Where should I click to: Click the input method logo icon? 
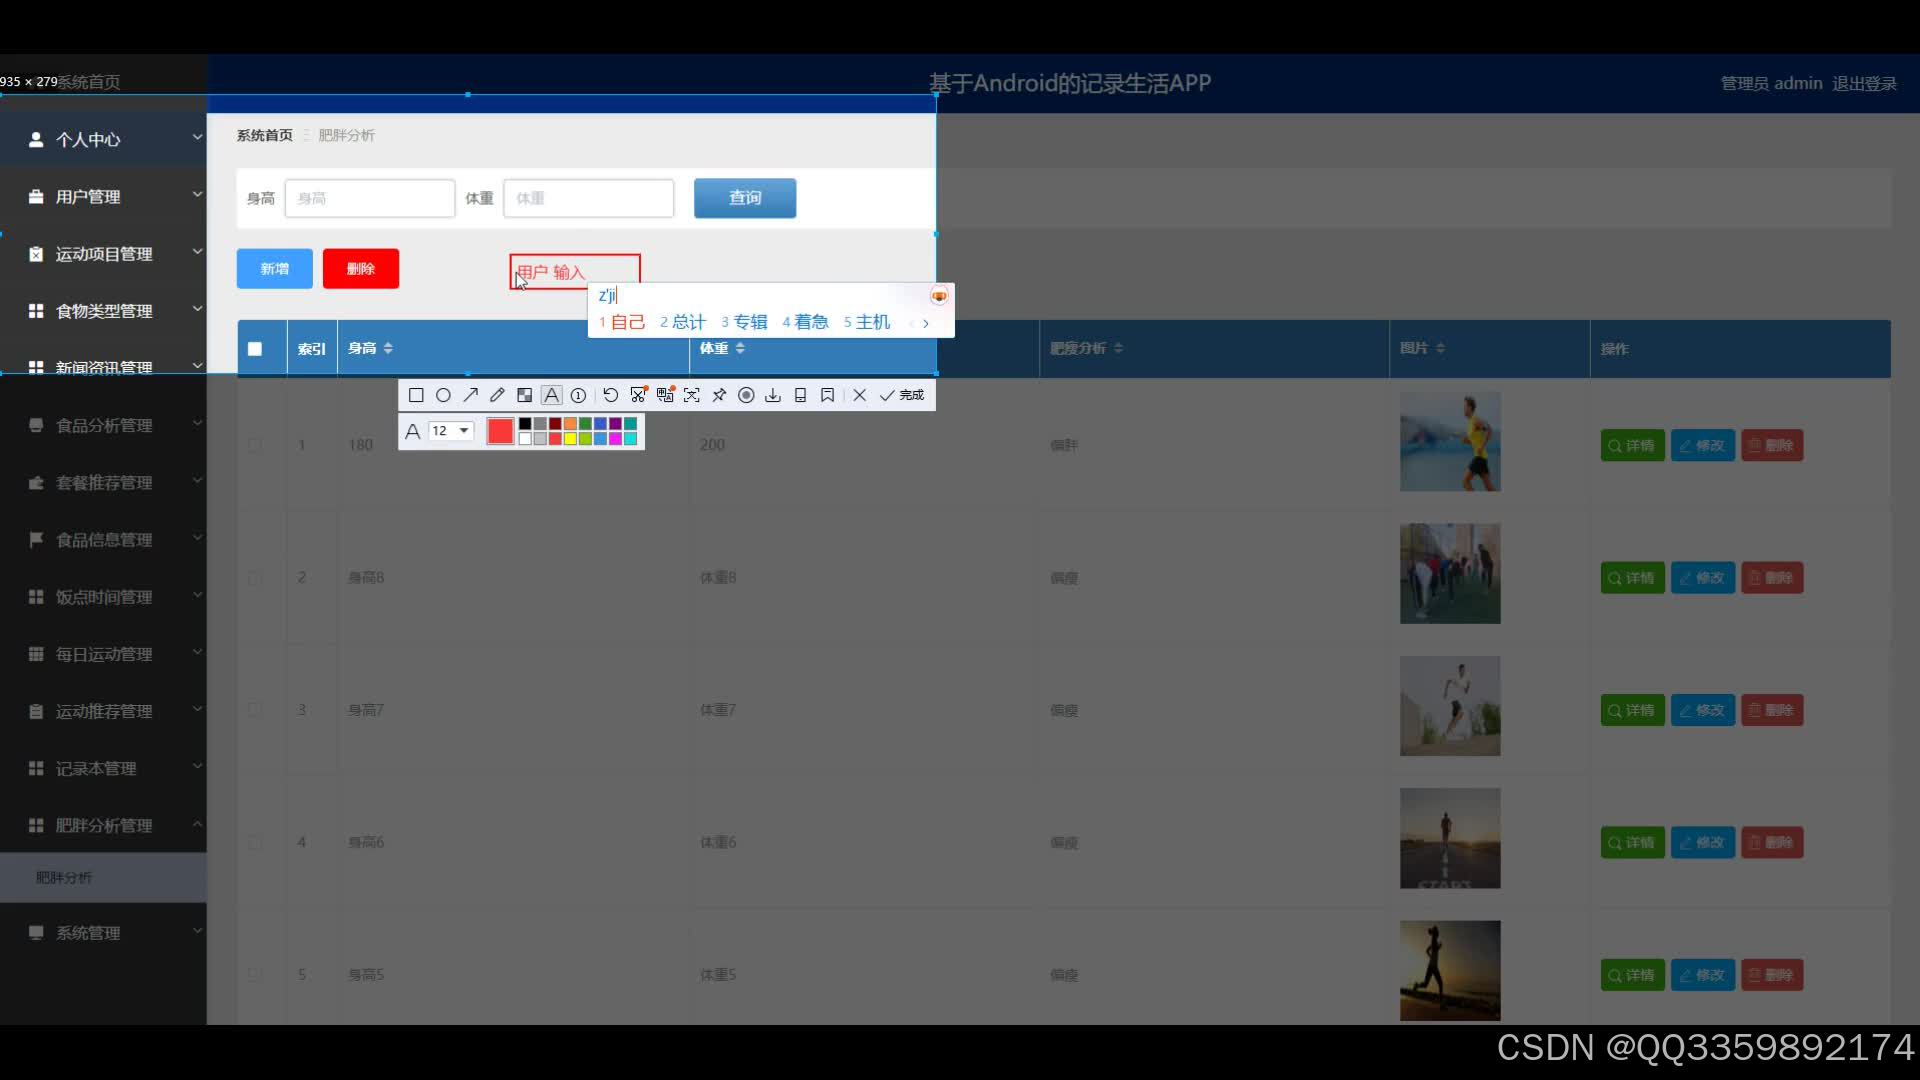939,296
